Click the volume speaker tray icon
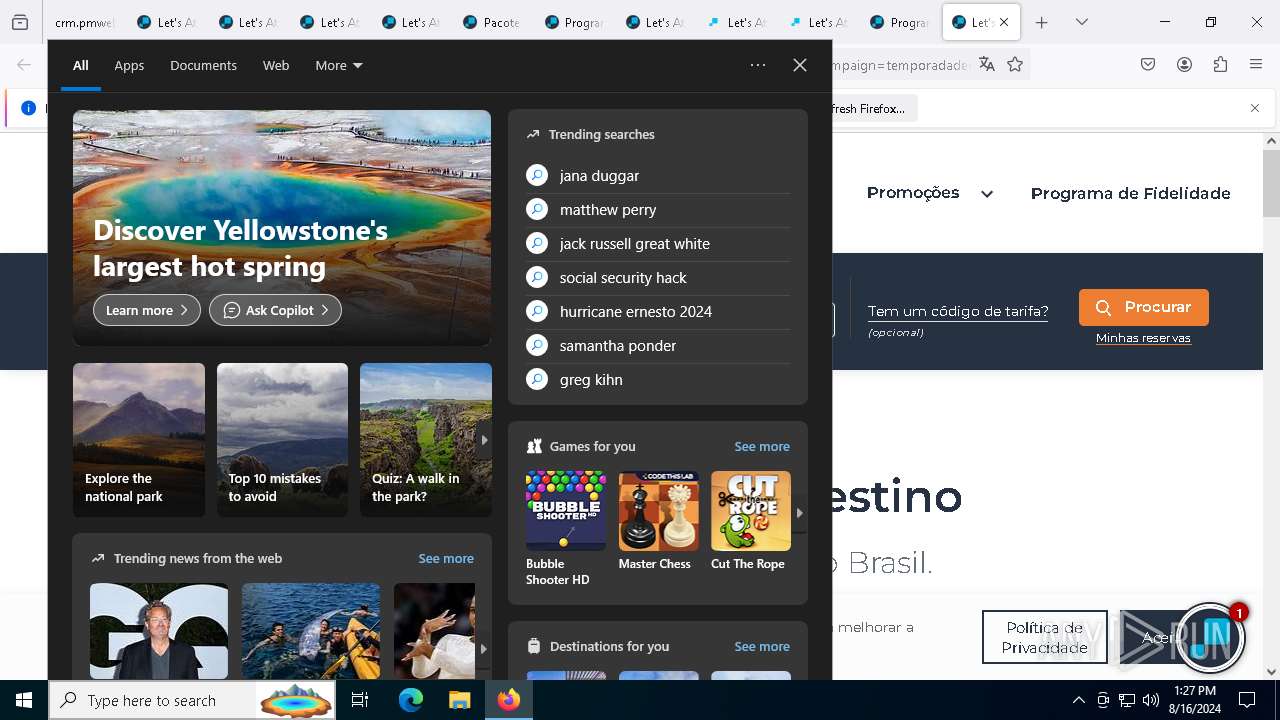The height and width of the screenshot is (720, 1280). click(1151, 700)
